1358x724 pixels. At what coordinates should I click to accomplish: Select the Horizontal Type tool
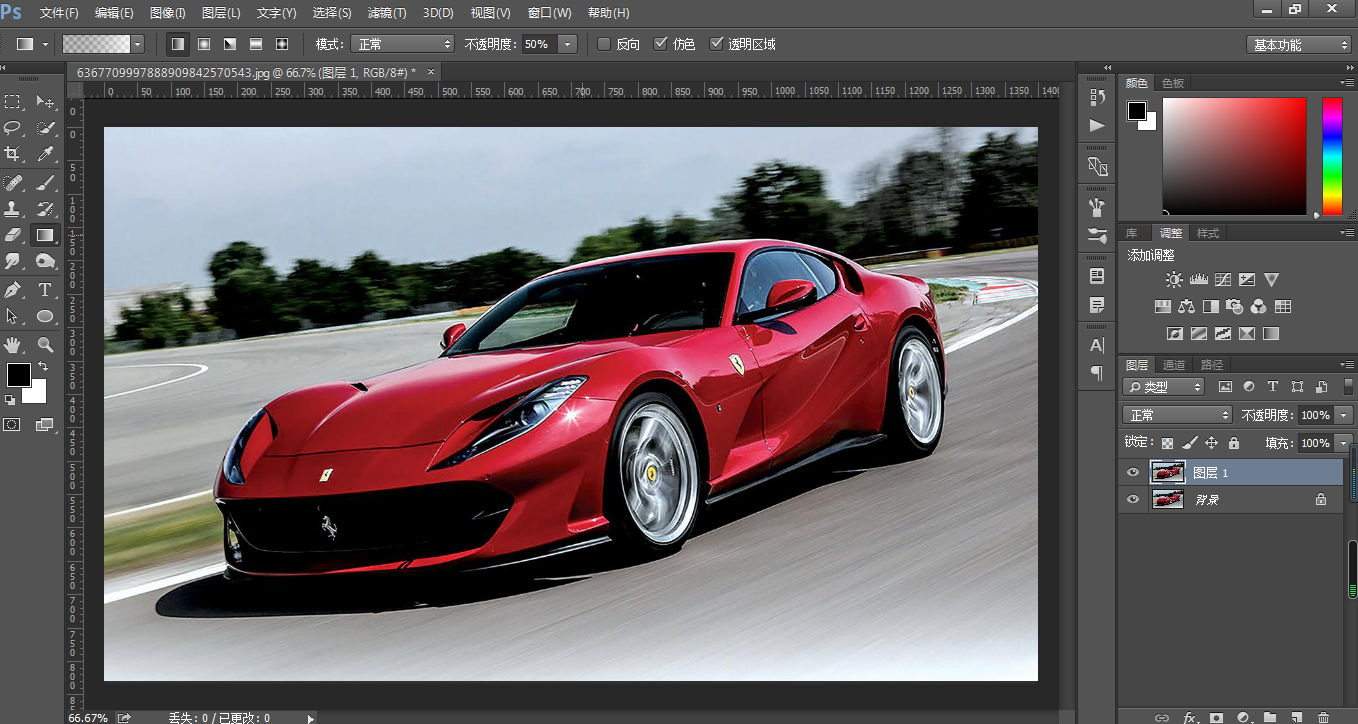click(x=45, y=290)
